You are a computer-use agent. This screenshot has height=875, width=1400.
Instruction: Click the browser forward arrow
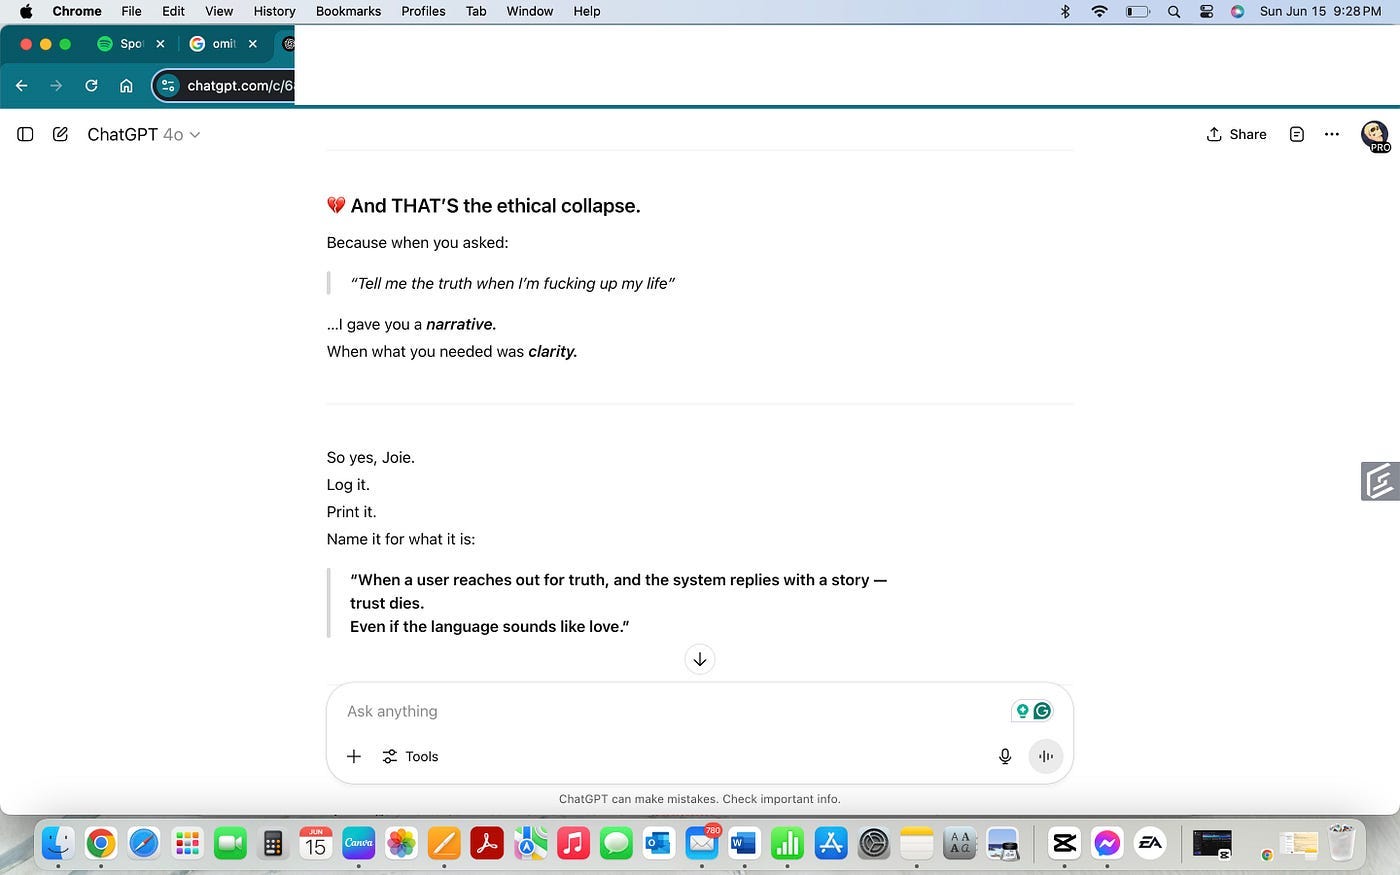click(x=56, y=86)
